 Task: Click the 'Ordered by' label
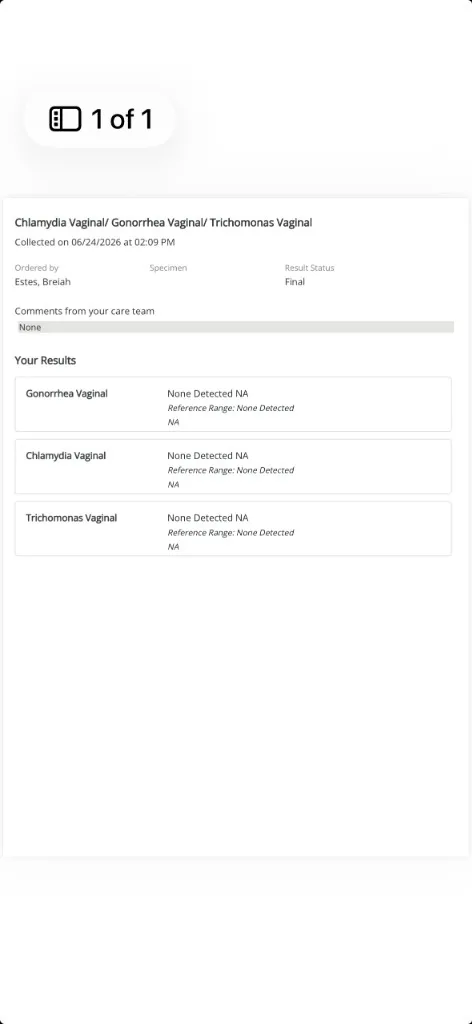(x=37, y=268)
